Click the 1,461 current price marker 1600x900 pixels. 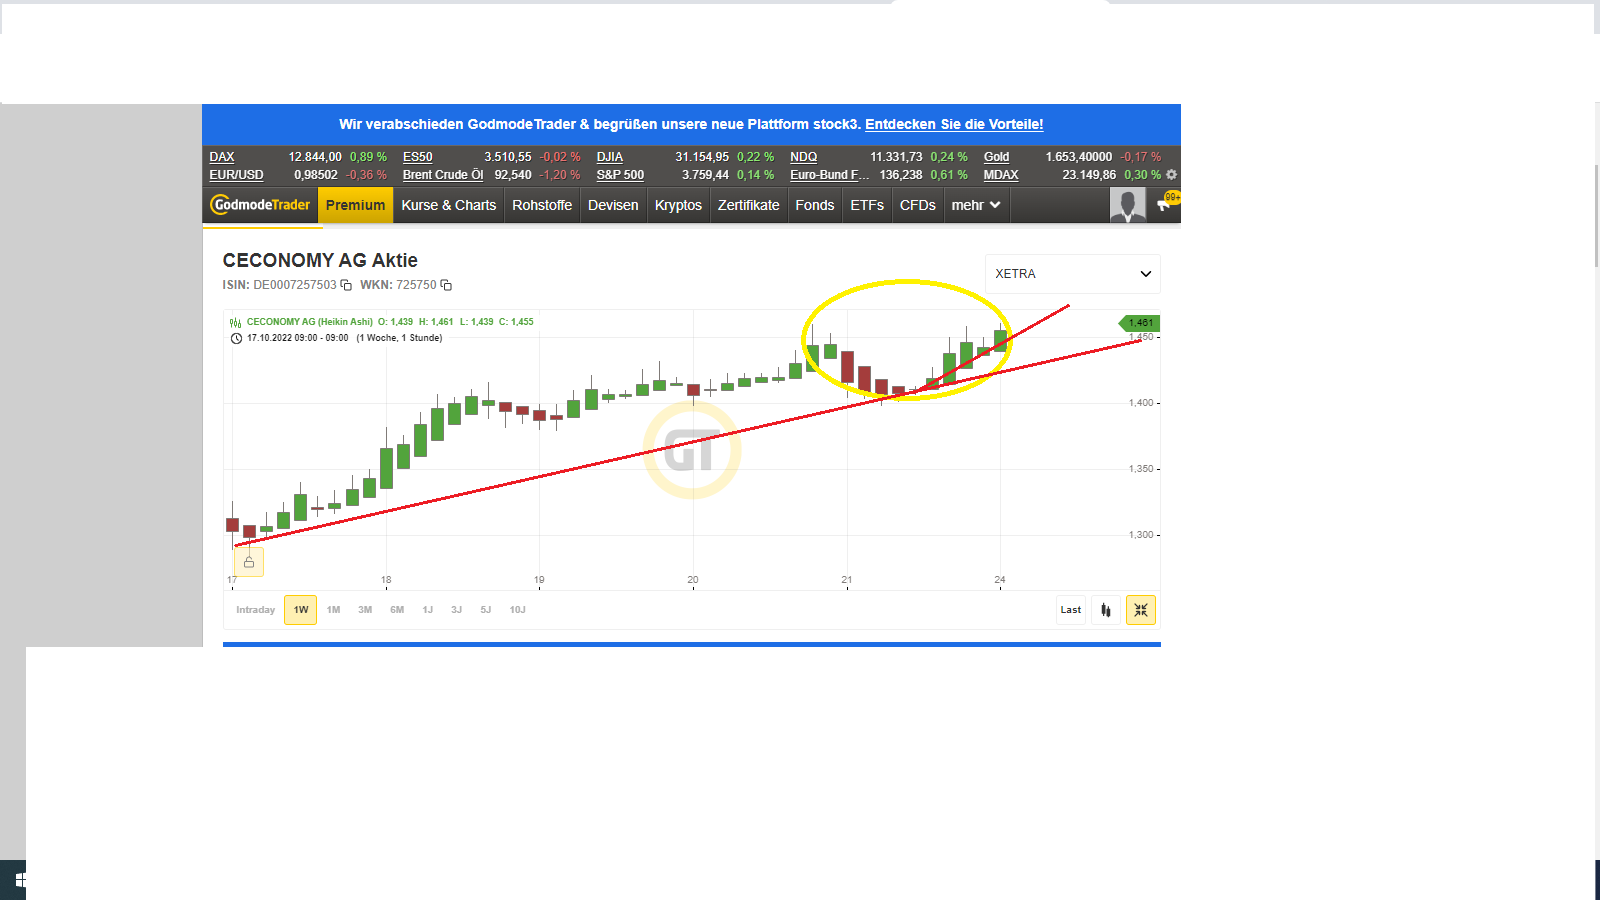[x=1139, y=323]
